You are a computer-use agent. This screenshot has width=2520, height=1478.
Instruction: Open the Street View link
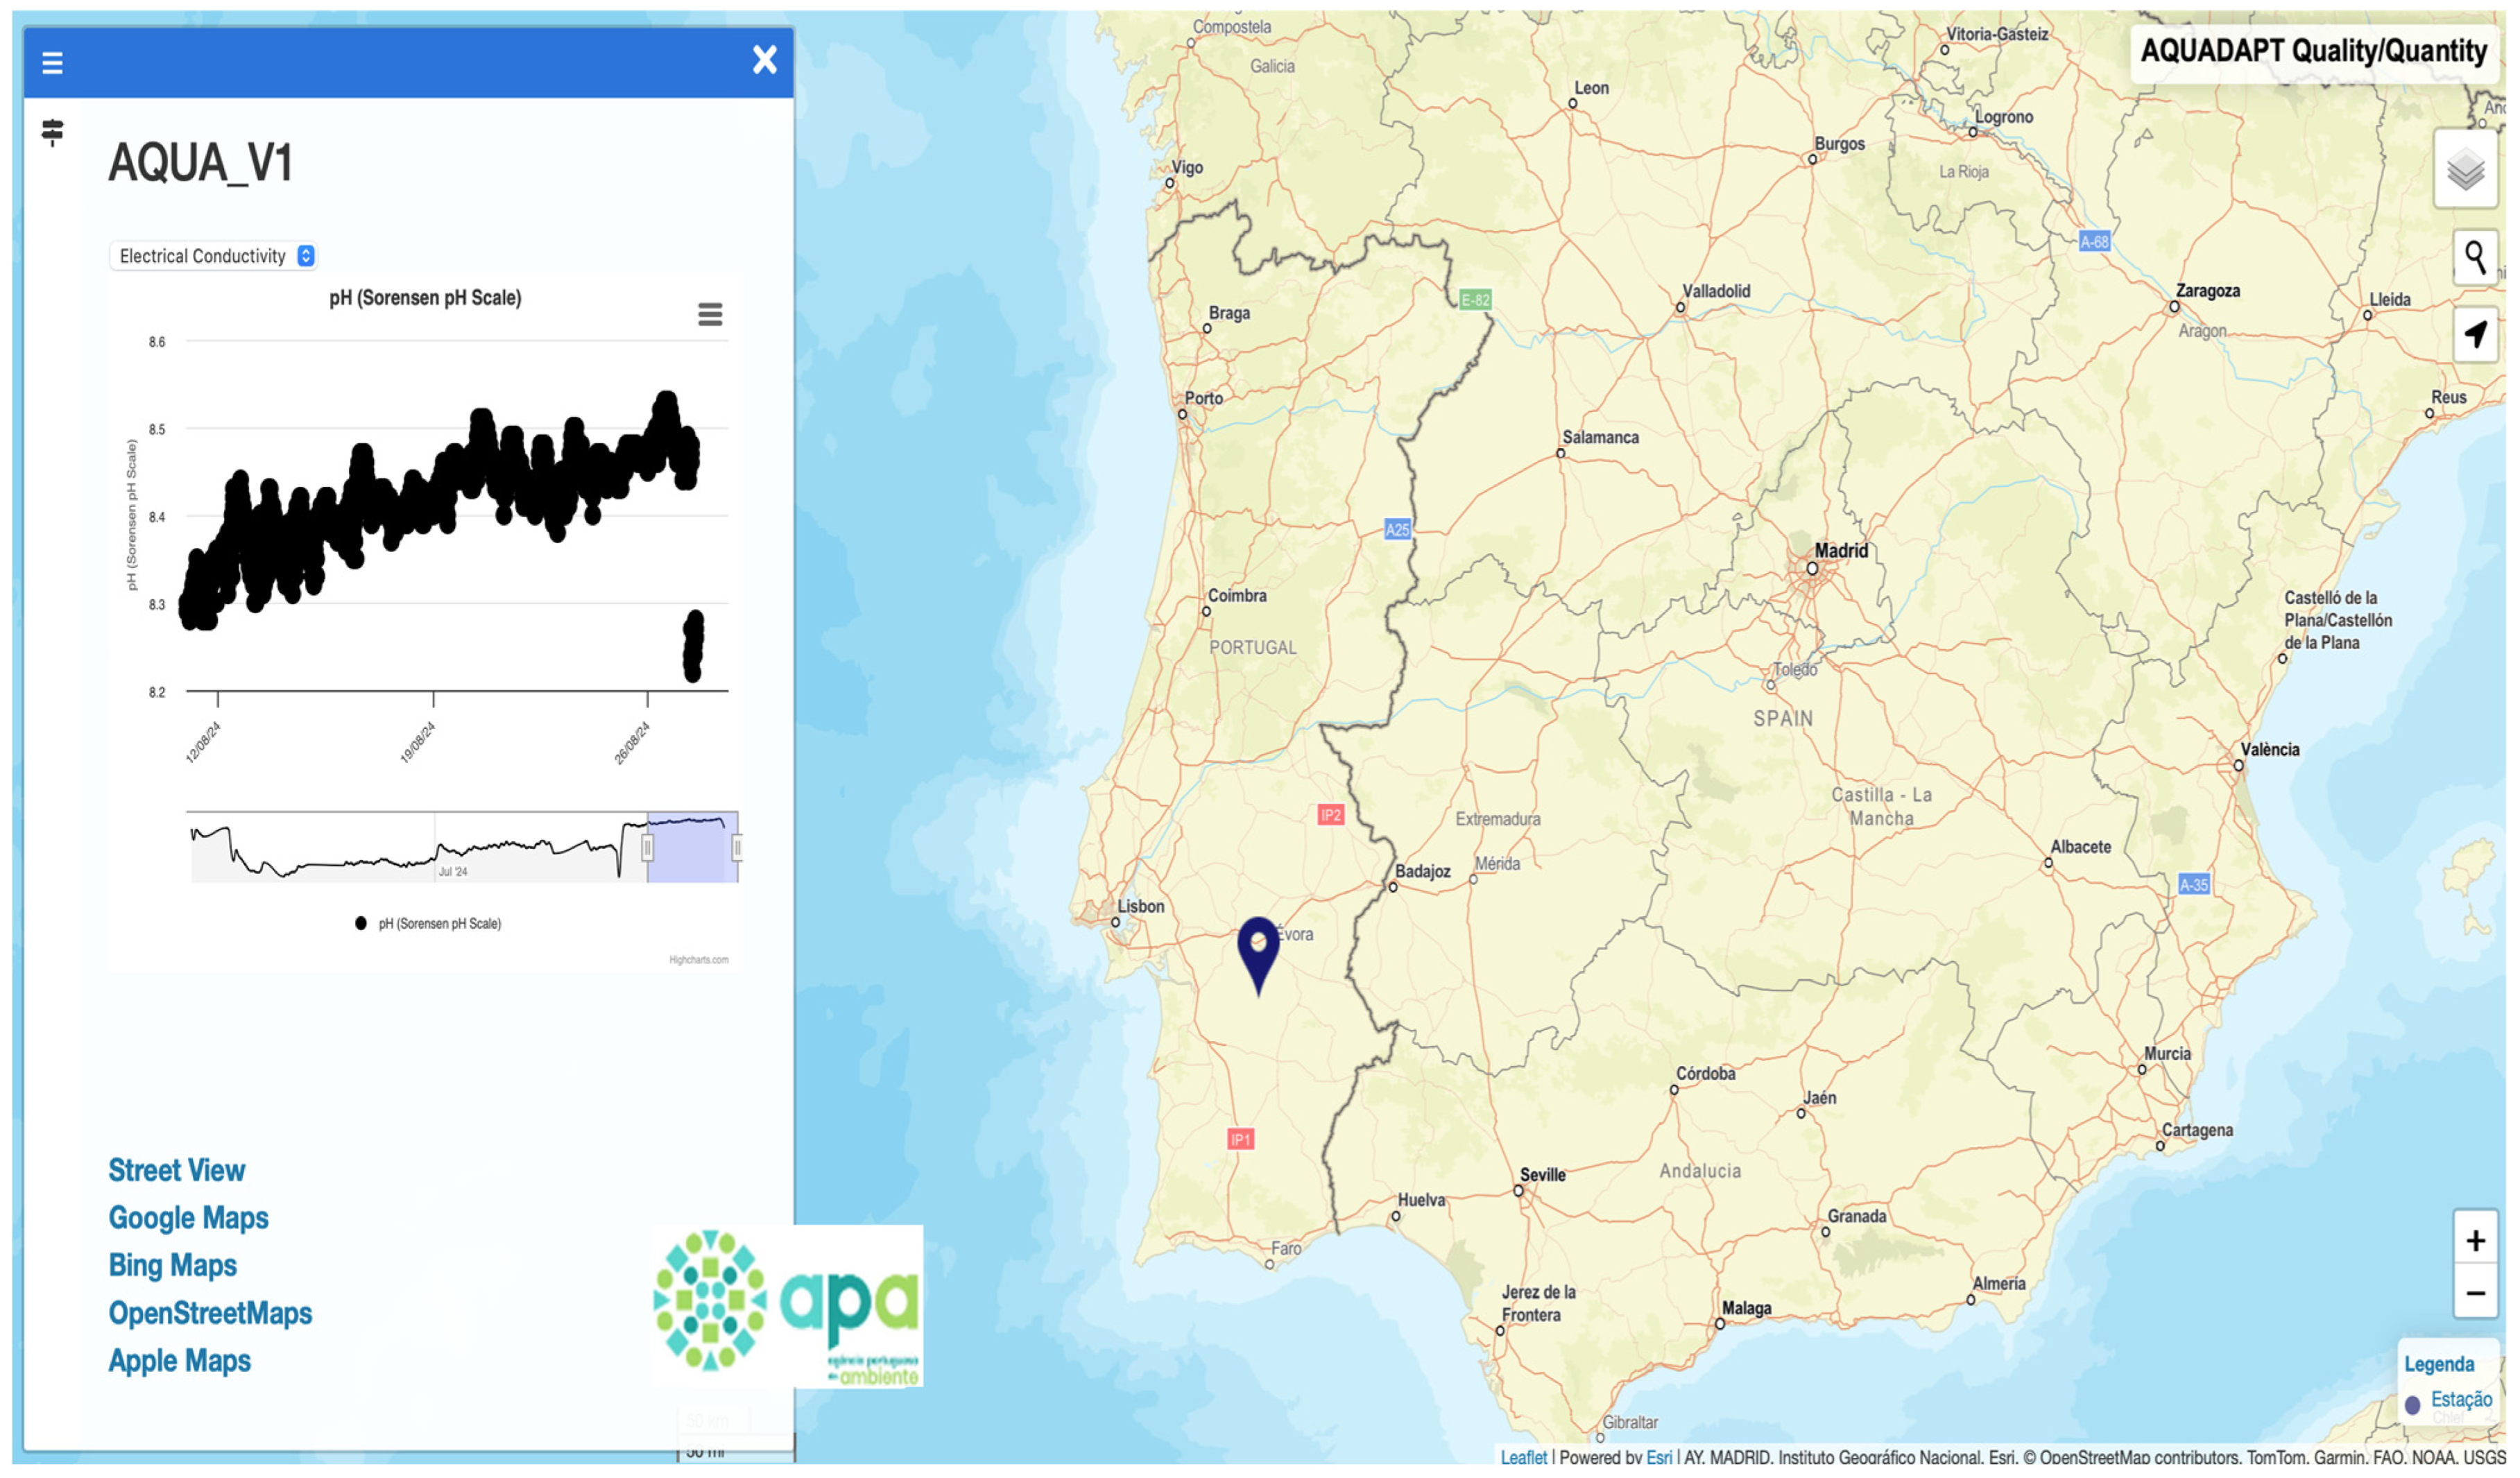point(177,1170)
